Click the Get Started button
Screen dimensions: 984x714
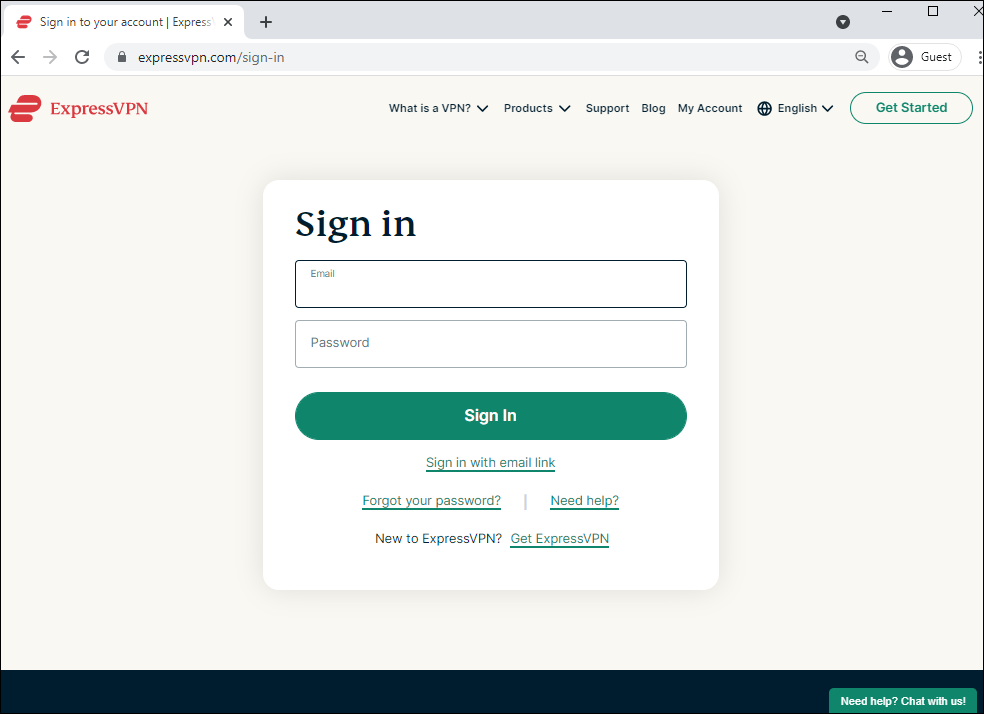[911, 108]
